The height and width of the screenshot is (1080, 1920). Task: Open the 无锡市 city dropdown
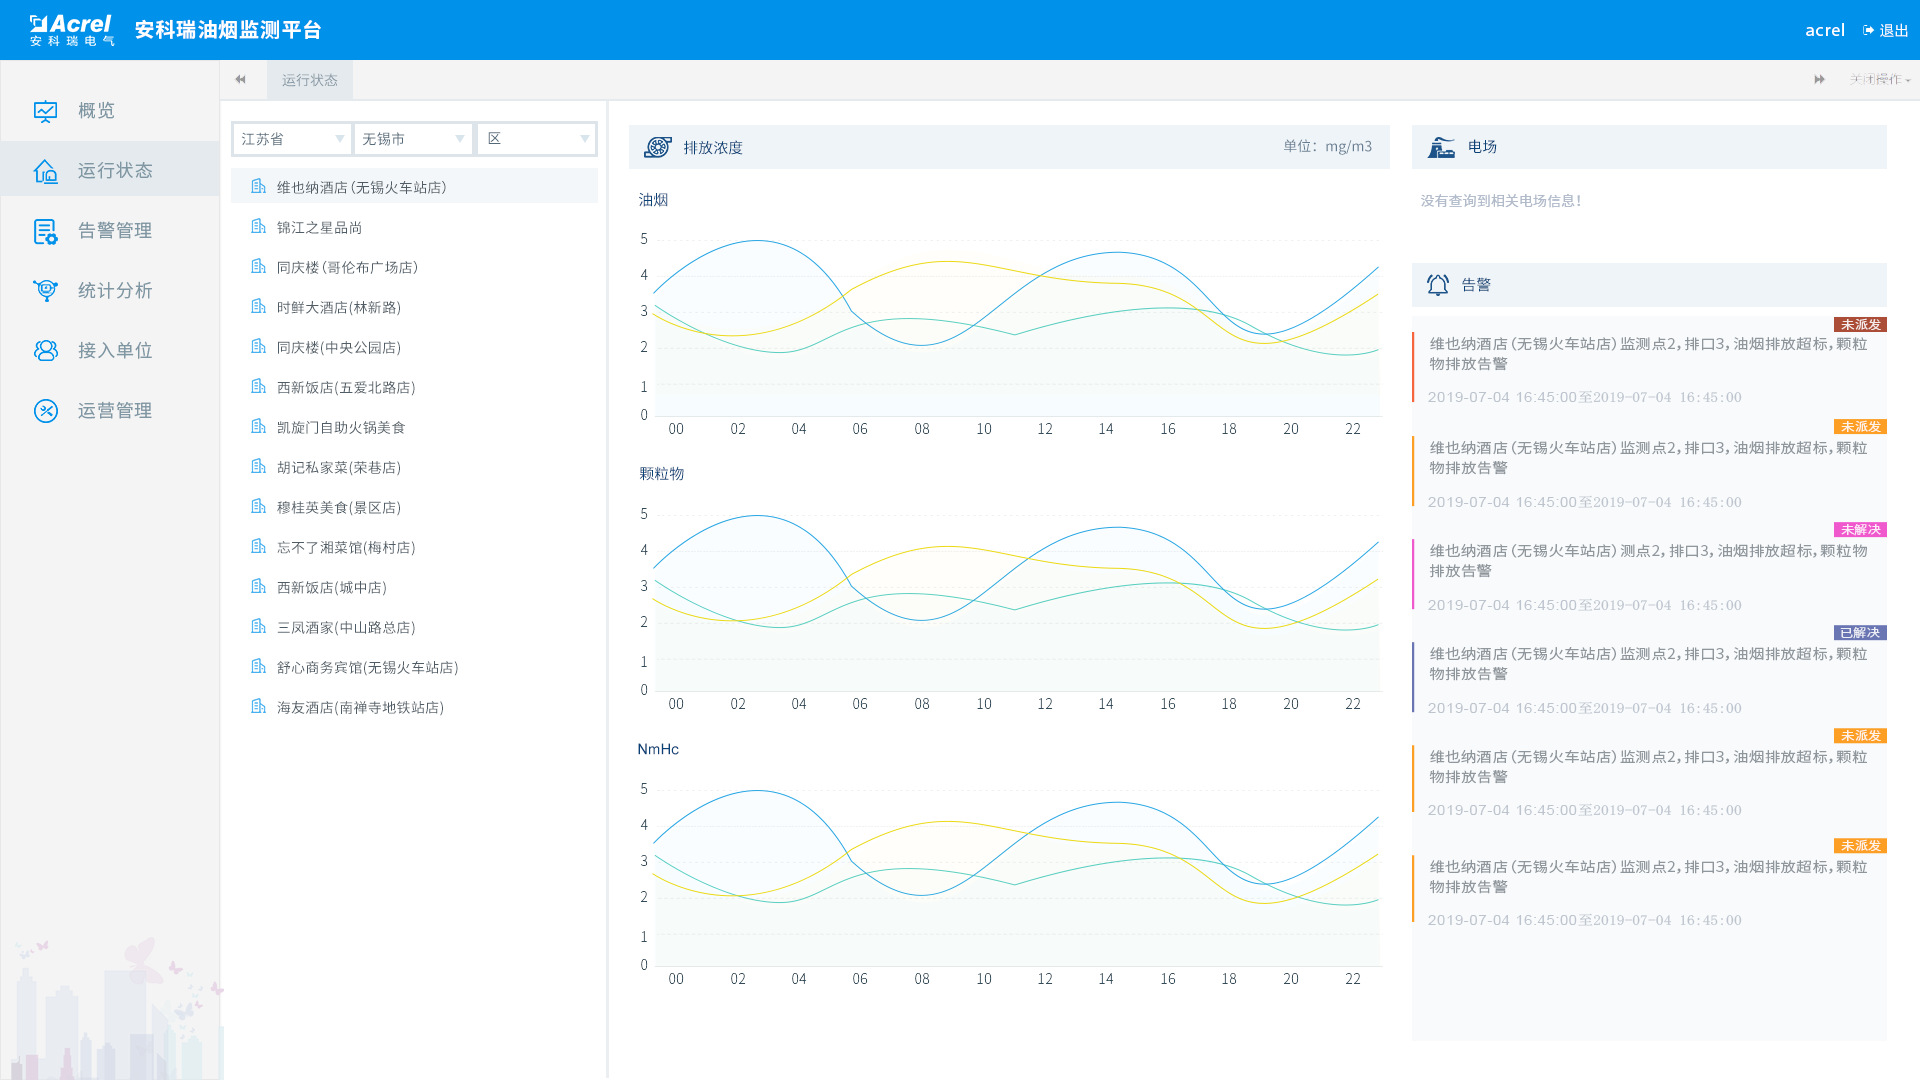coord(413,139)
